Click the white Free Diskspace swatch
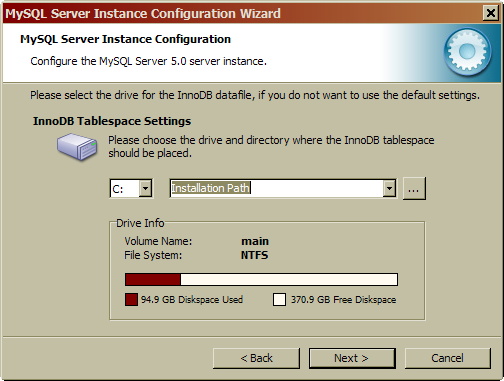Image resolution: width=504 pixels, height=381 pixels. point(279,299)
